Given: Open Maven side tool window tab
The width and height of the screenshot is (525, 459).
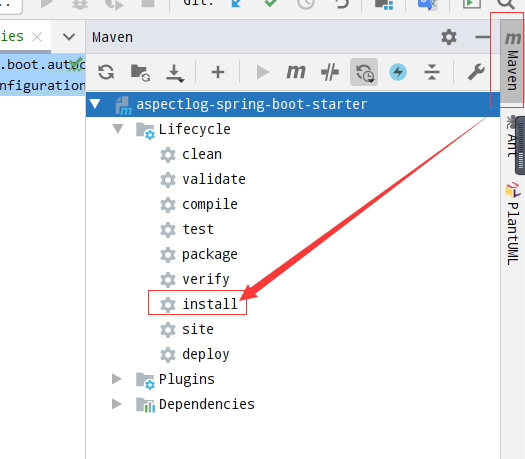Looking at the screenshot, I should [x=512, y=62].
